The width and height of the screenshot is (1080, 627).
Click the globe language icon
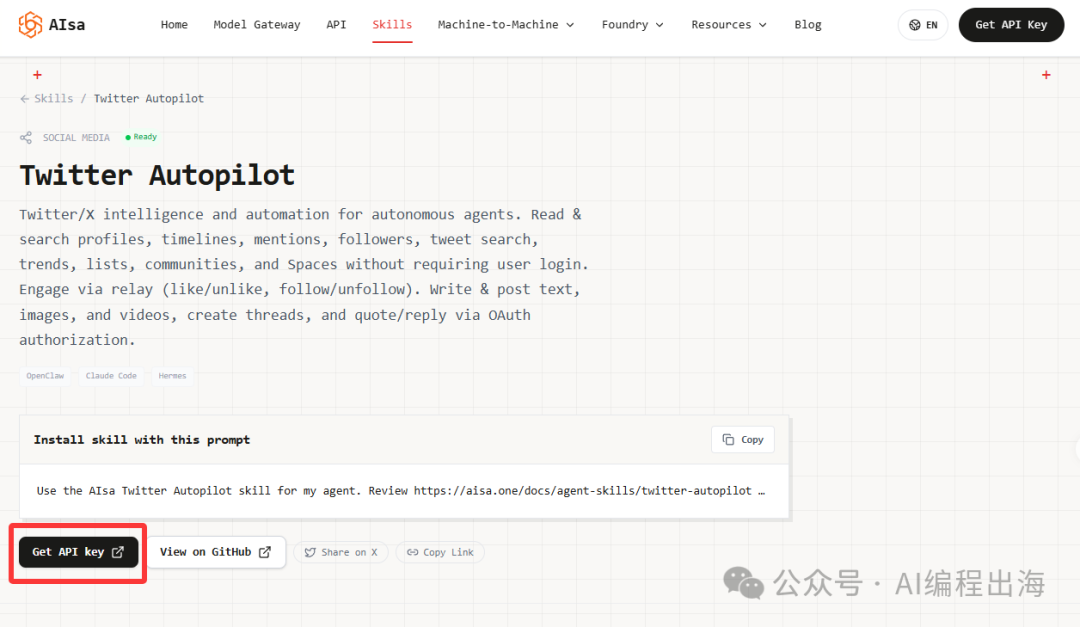point(915,25)
